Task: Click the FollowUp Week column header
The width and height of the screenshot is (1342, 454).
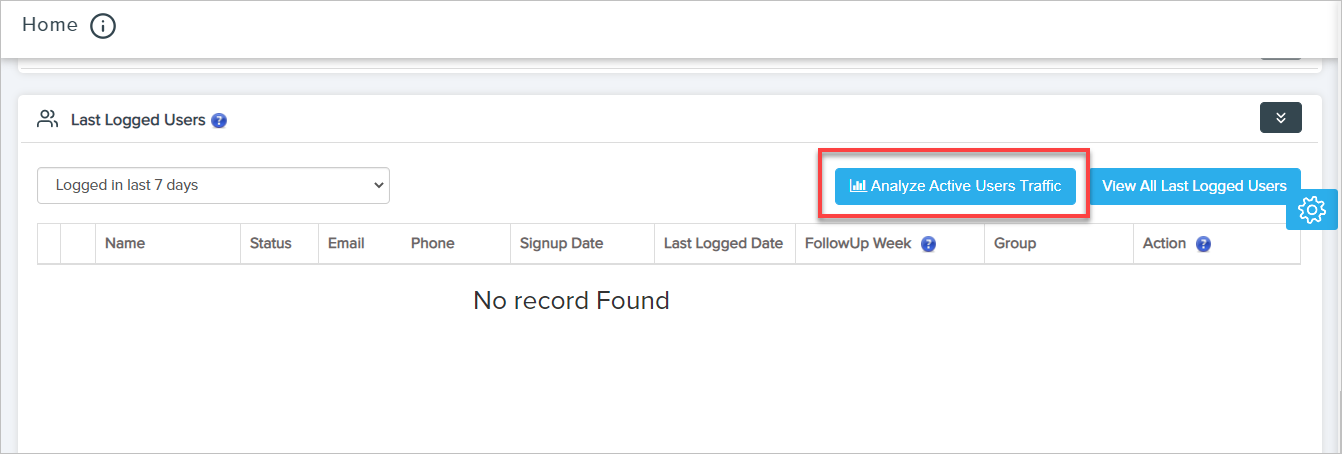Action: pos(858,243)
